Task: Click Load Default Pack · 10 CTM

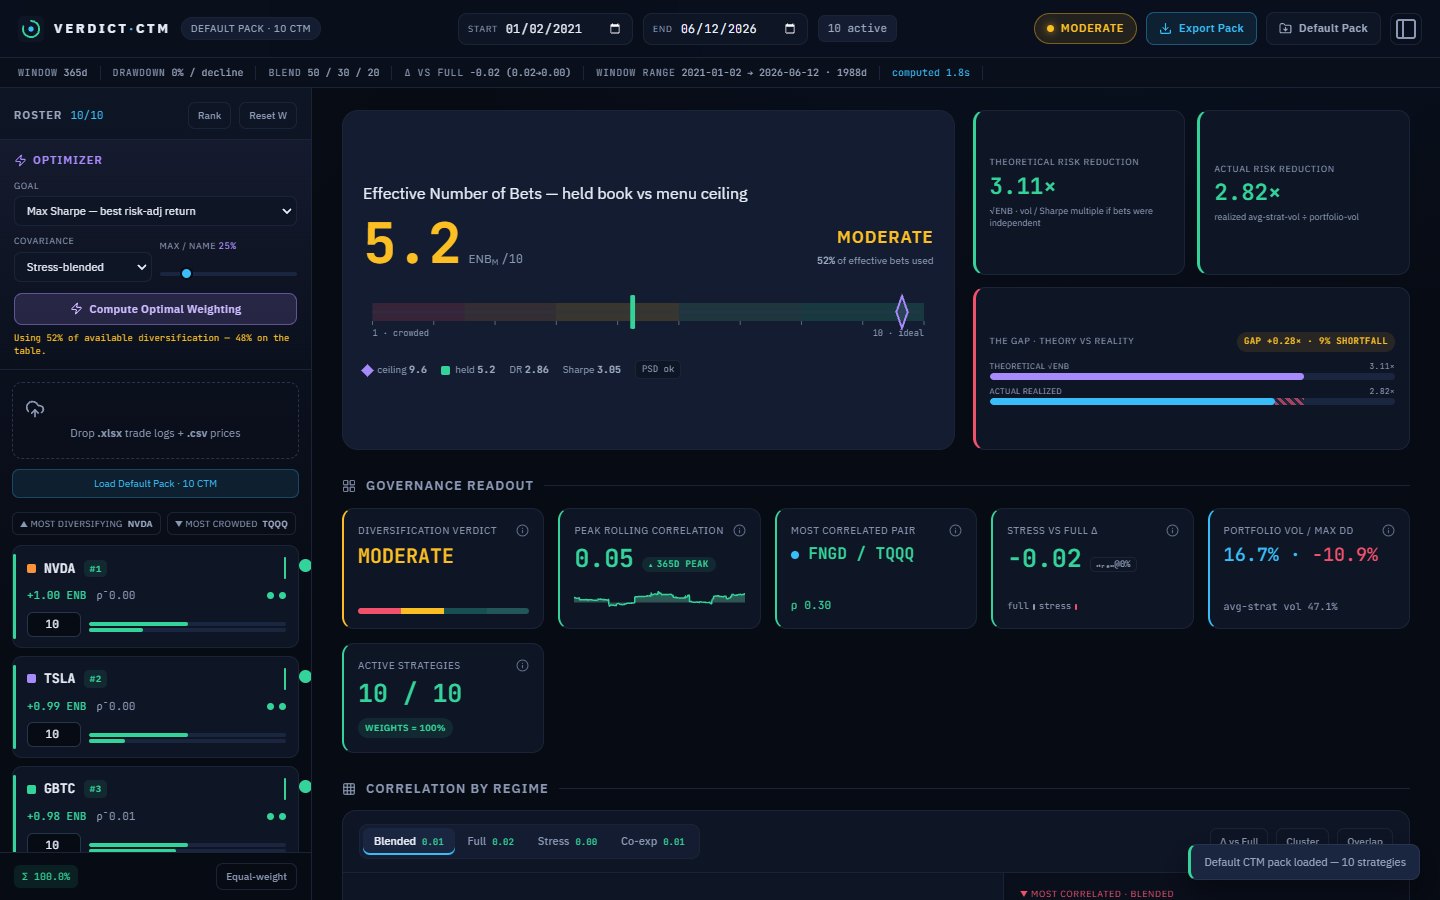Action: [155, 484]
